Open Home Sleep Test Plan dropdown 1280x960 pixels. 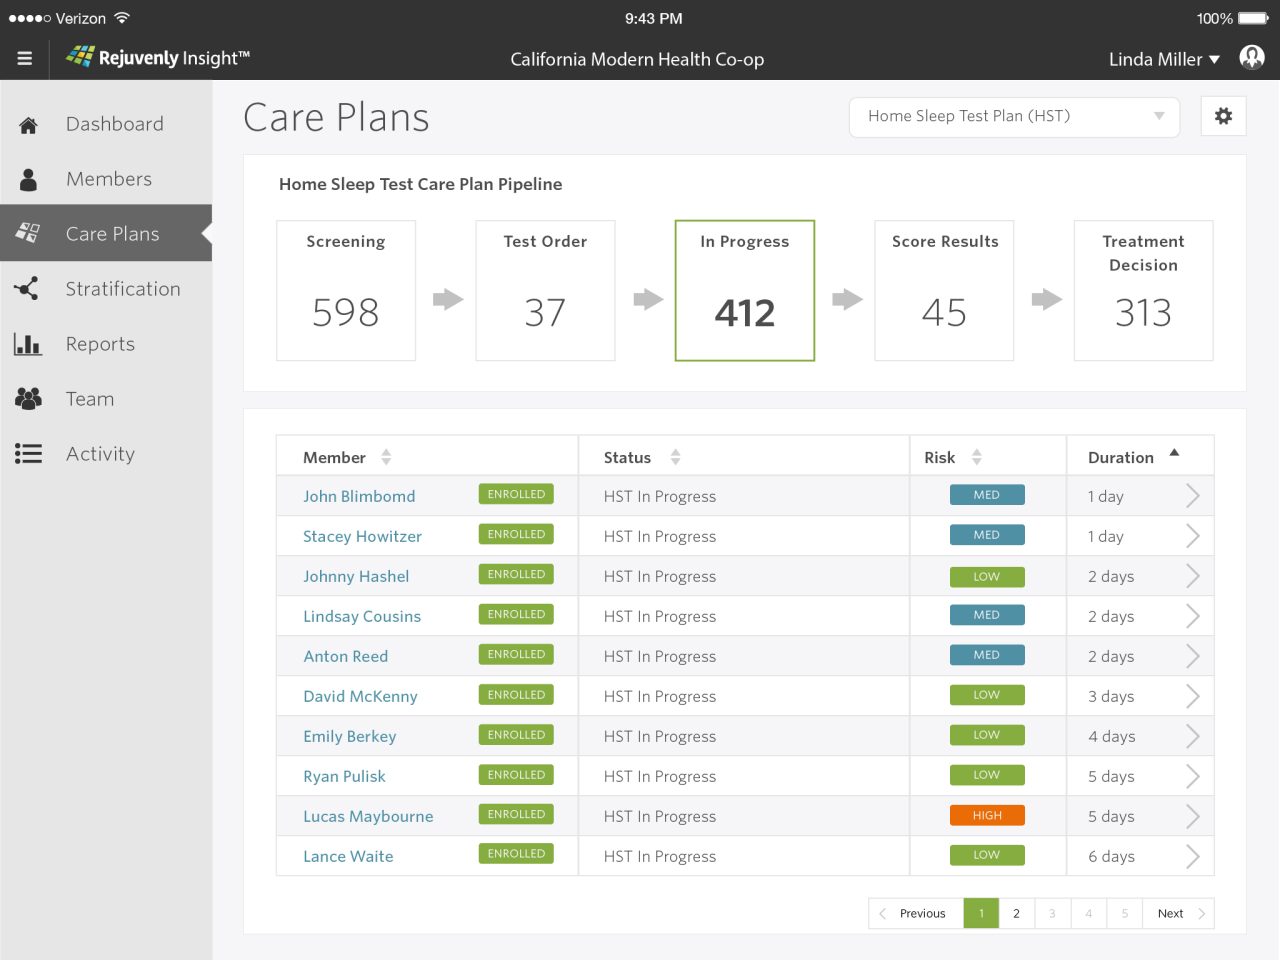point(1013,117)
